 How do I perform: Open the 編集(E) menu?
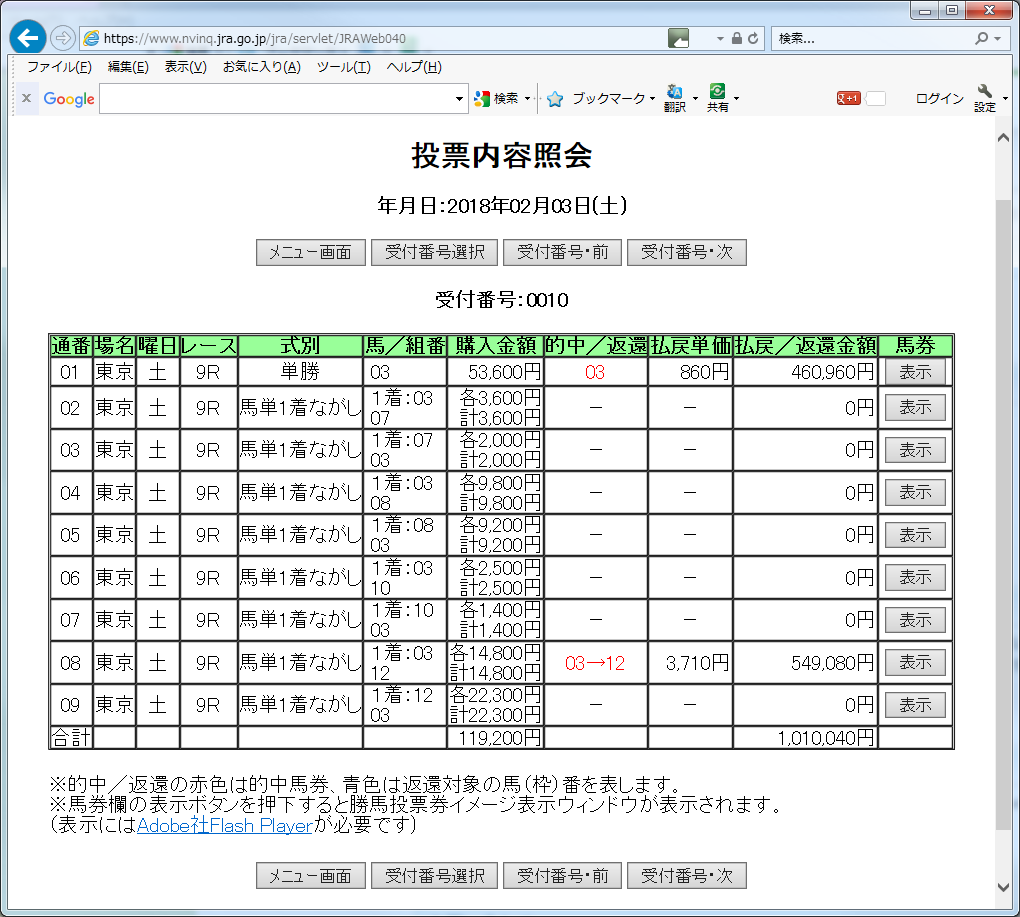128,67
